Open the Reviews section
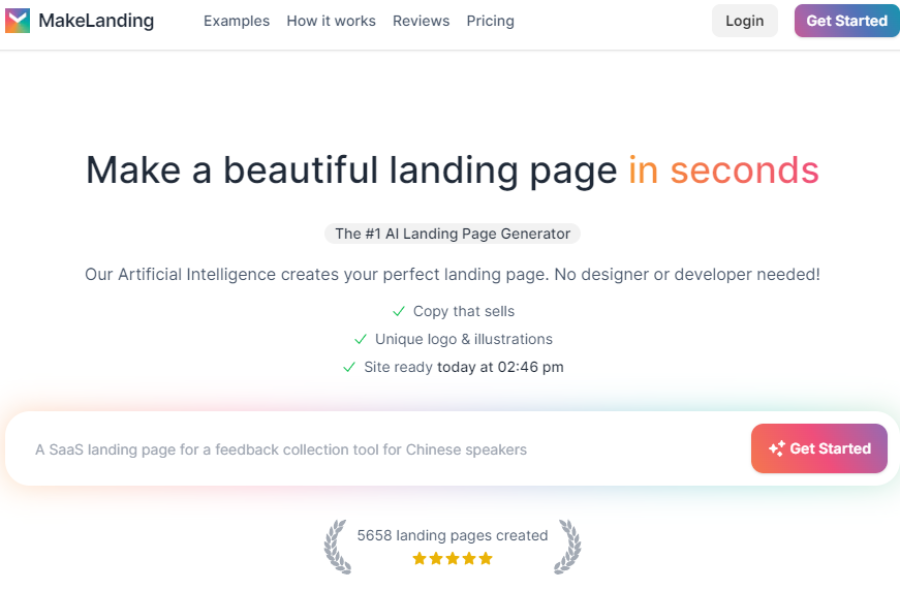The height and width of the screenshot is (600, 900). pos(421,20)
